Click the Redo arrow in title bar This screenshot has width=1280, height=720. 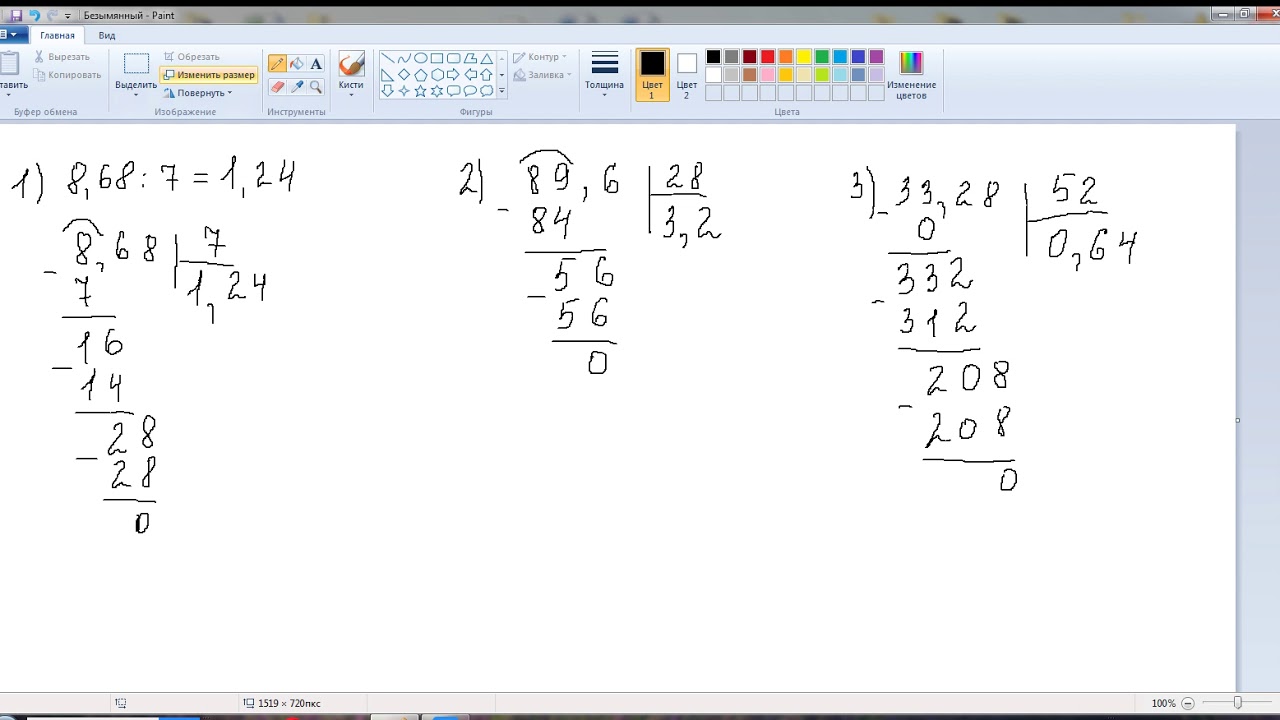52,16
